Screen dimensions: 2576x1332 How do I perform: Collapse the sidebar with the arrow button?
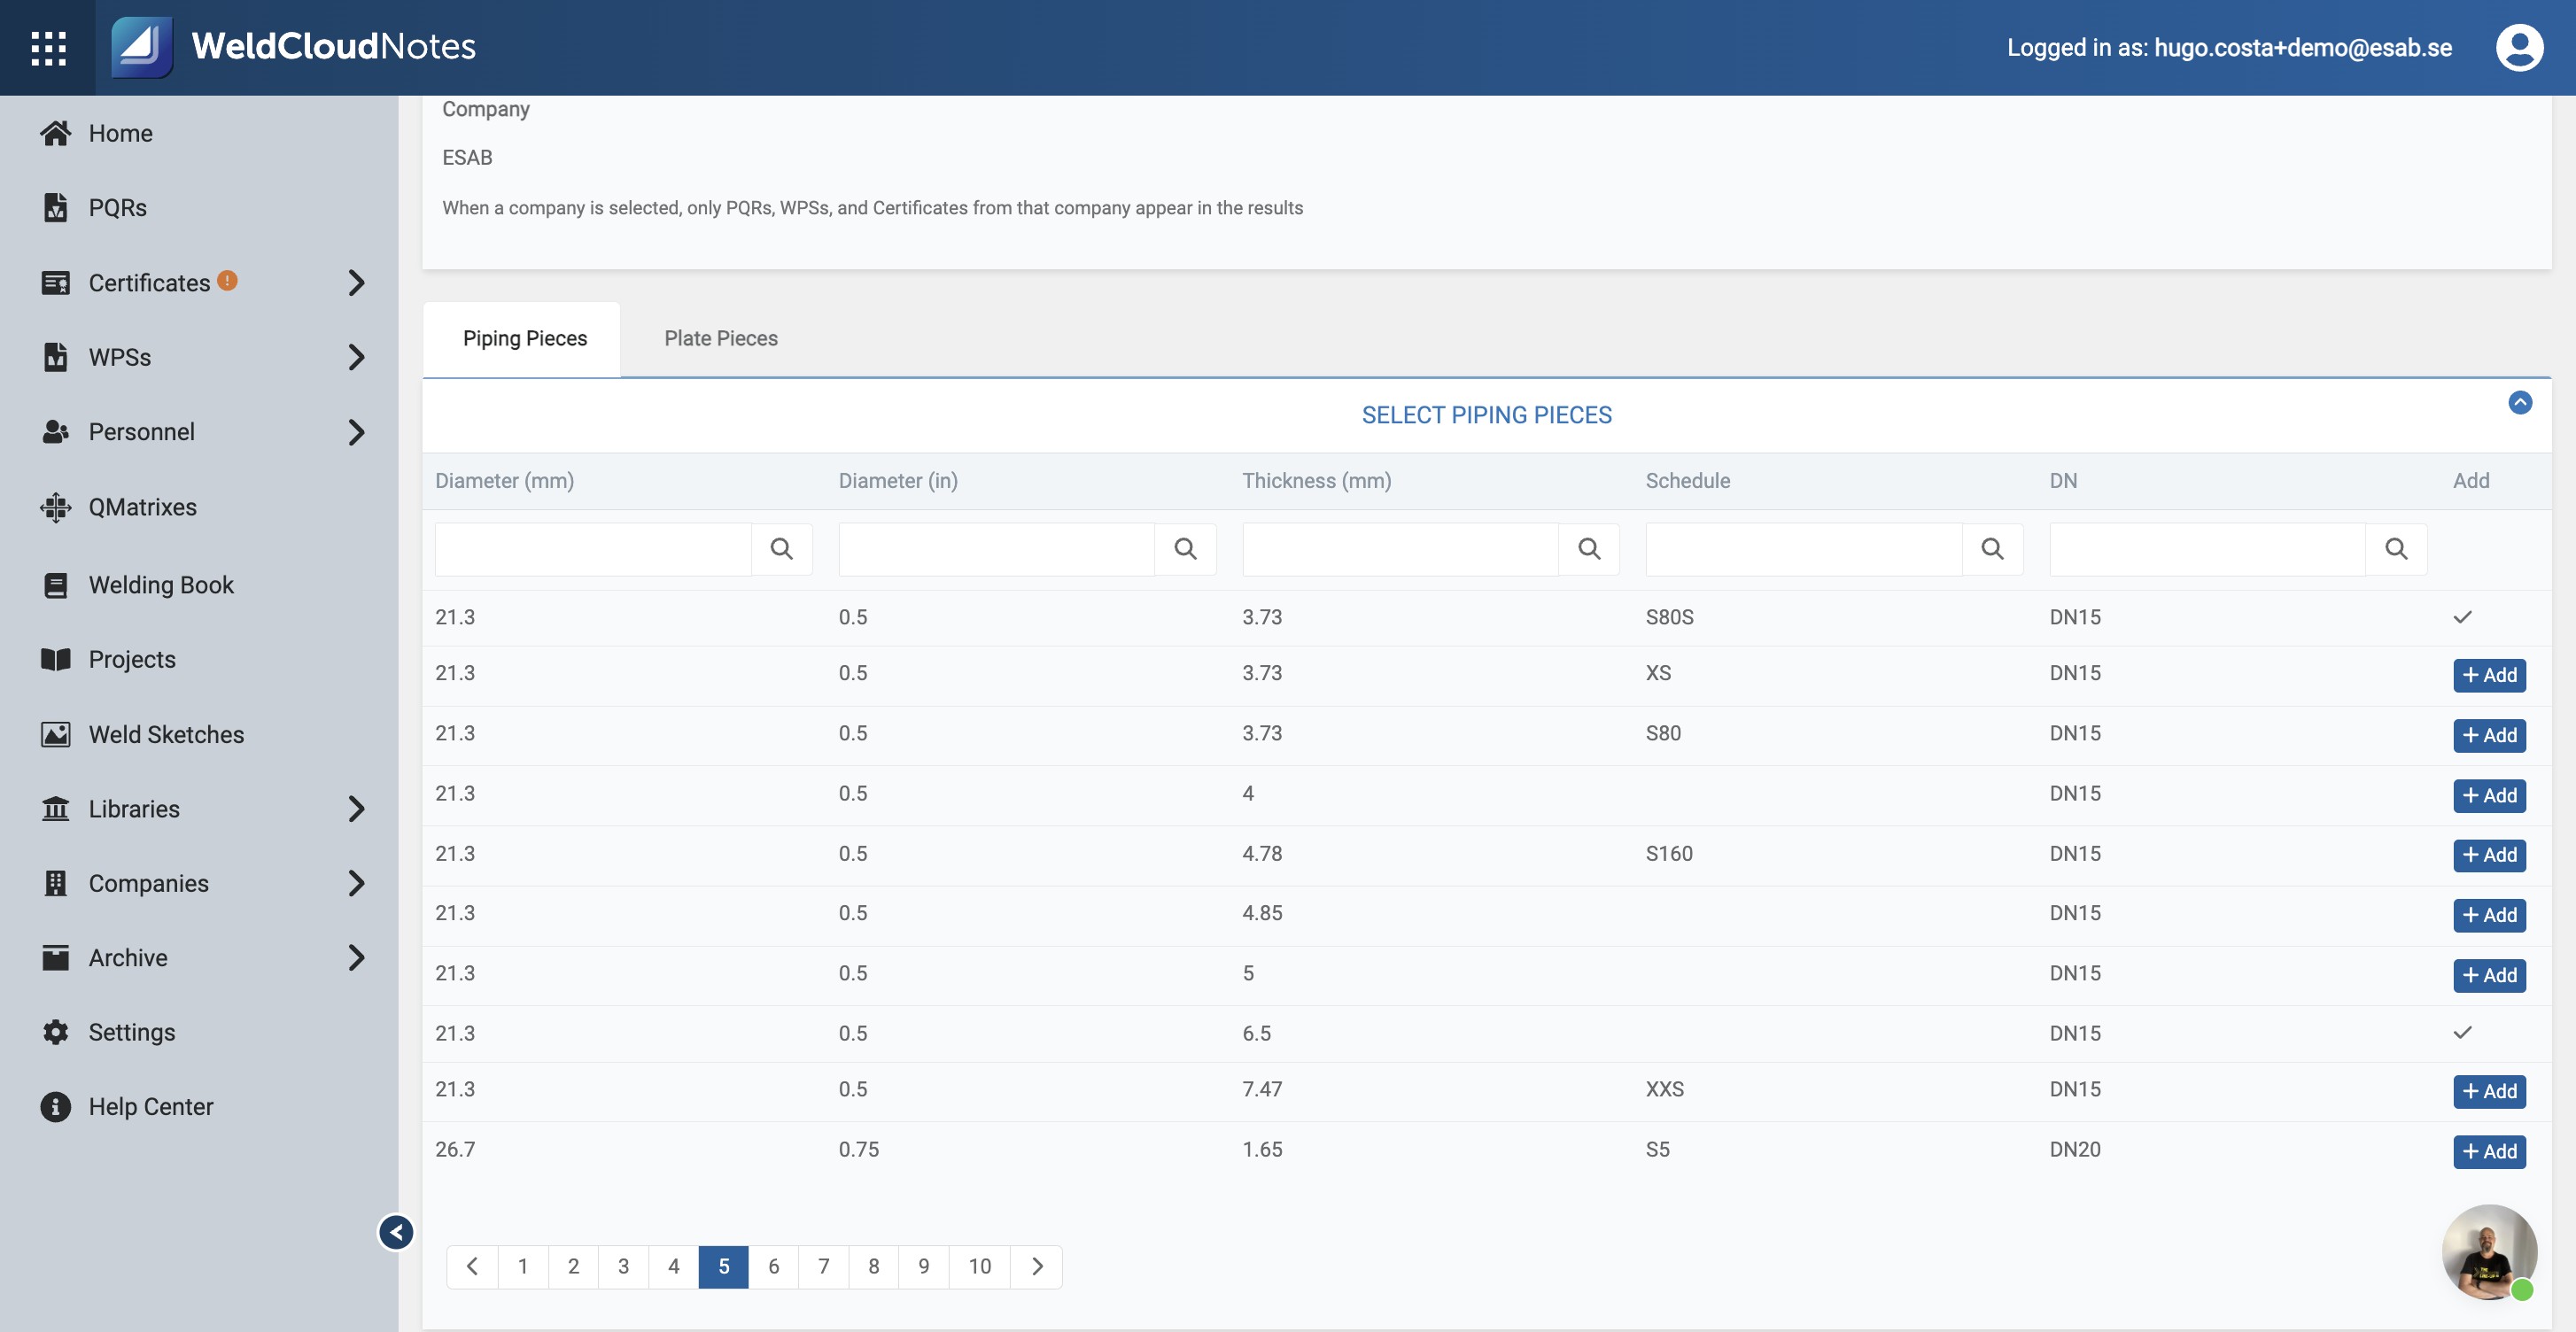click(x=396, y=1232)
